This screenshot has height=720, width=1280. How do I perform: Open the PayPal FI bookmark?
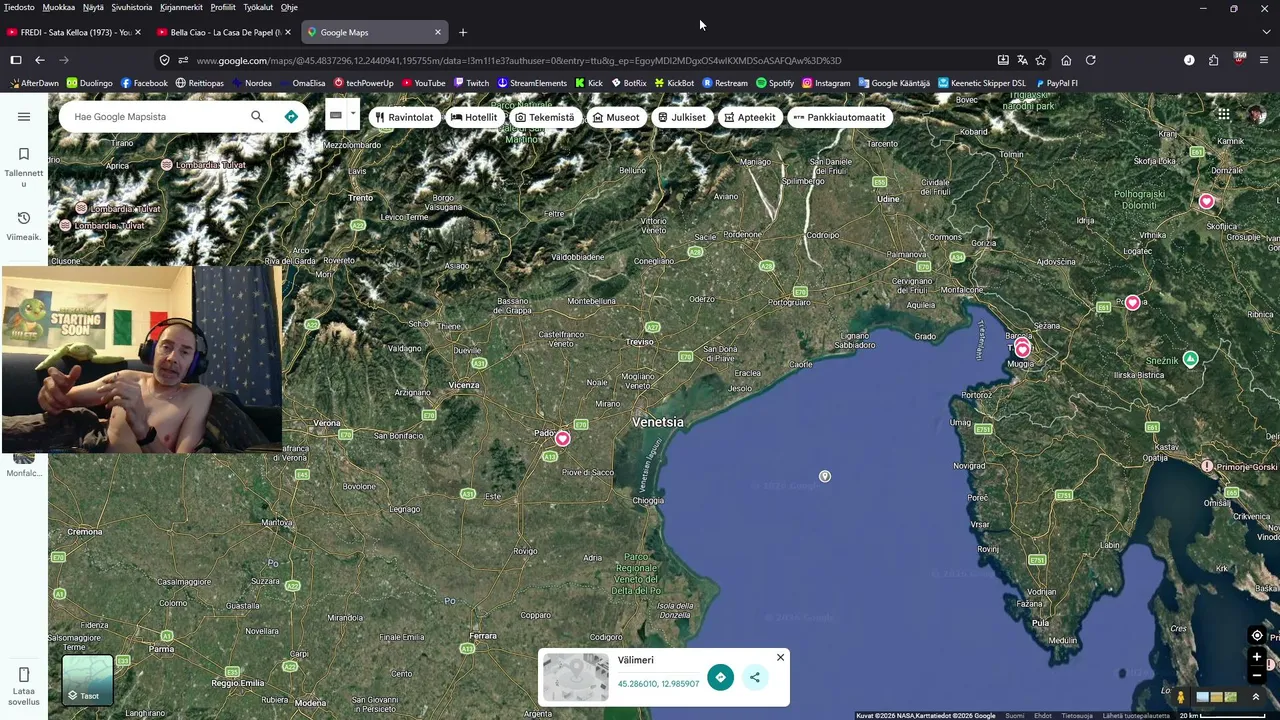point(1057,83)
